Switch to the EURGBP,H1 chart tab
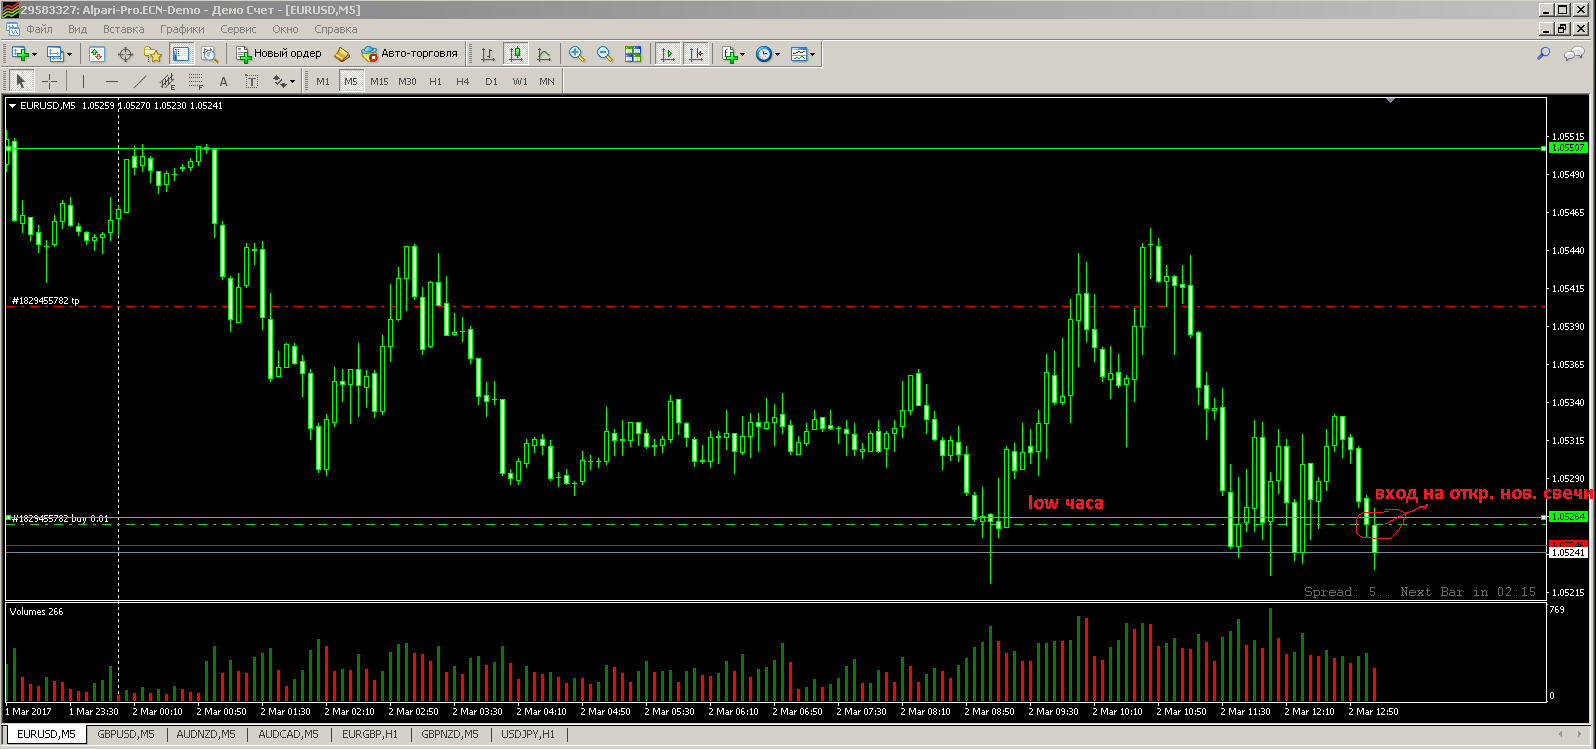The height and width of the screenshot is (749, 1596). (370, 734)
